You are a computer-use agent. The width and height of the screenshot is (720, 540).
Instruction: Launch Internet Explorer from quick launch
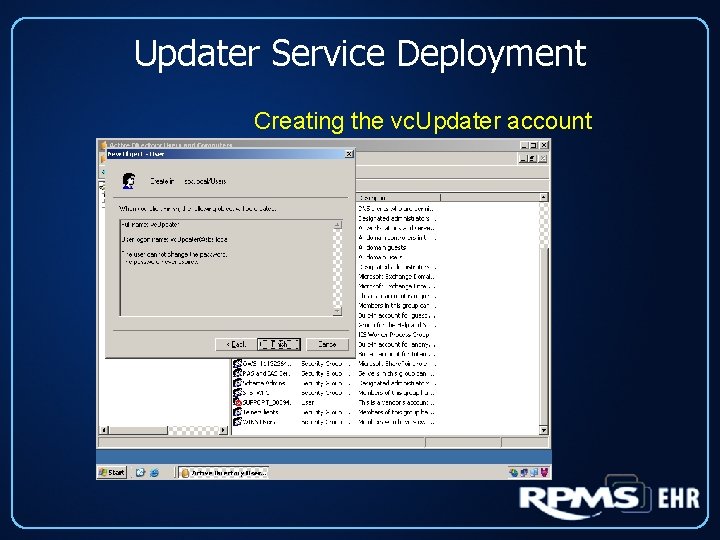[154, 472]
